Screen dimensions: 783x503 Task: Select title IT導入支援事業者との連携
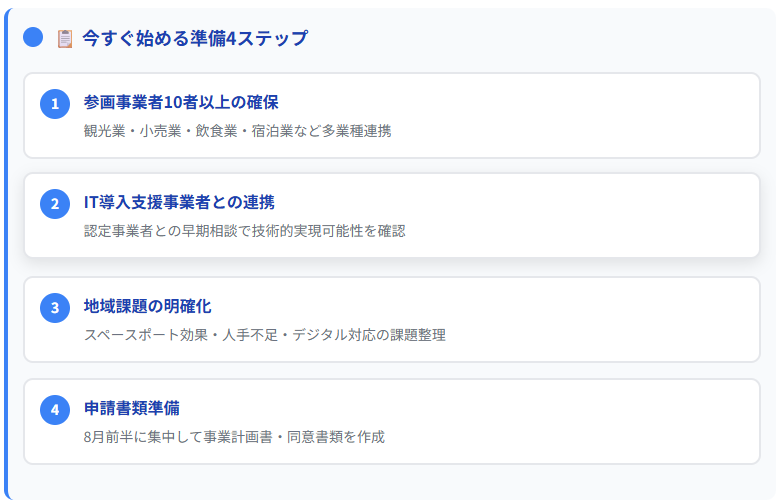coord(179,202)
